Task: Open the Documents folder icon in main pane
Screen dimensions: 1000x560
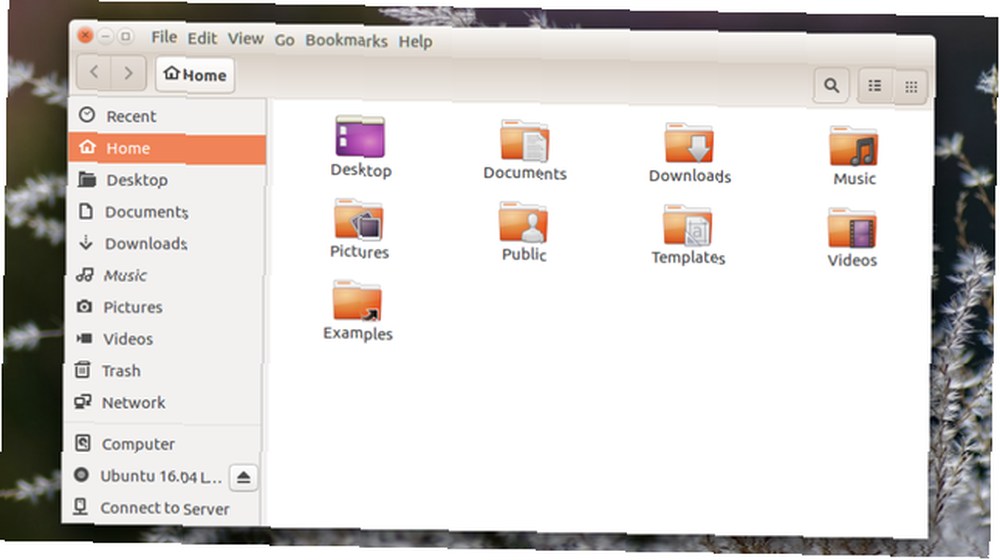Action: tap(524, 140)
